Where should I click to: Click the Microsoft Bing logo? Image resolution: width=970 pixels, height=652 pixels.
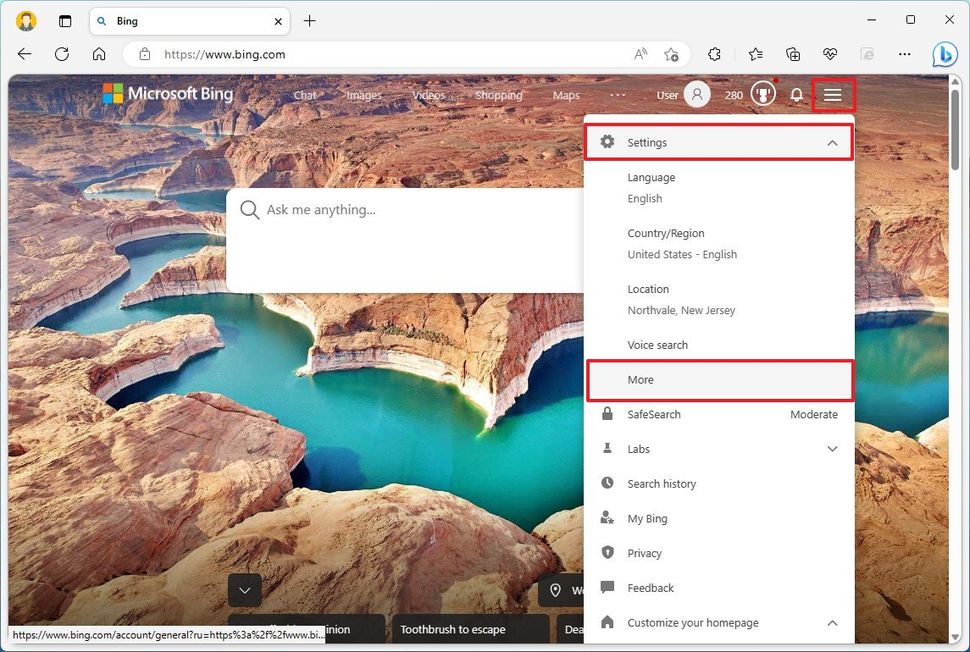coord(168,93)
